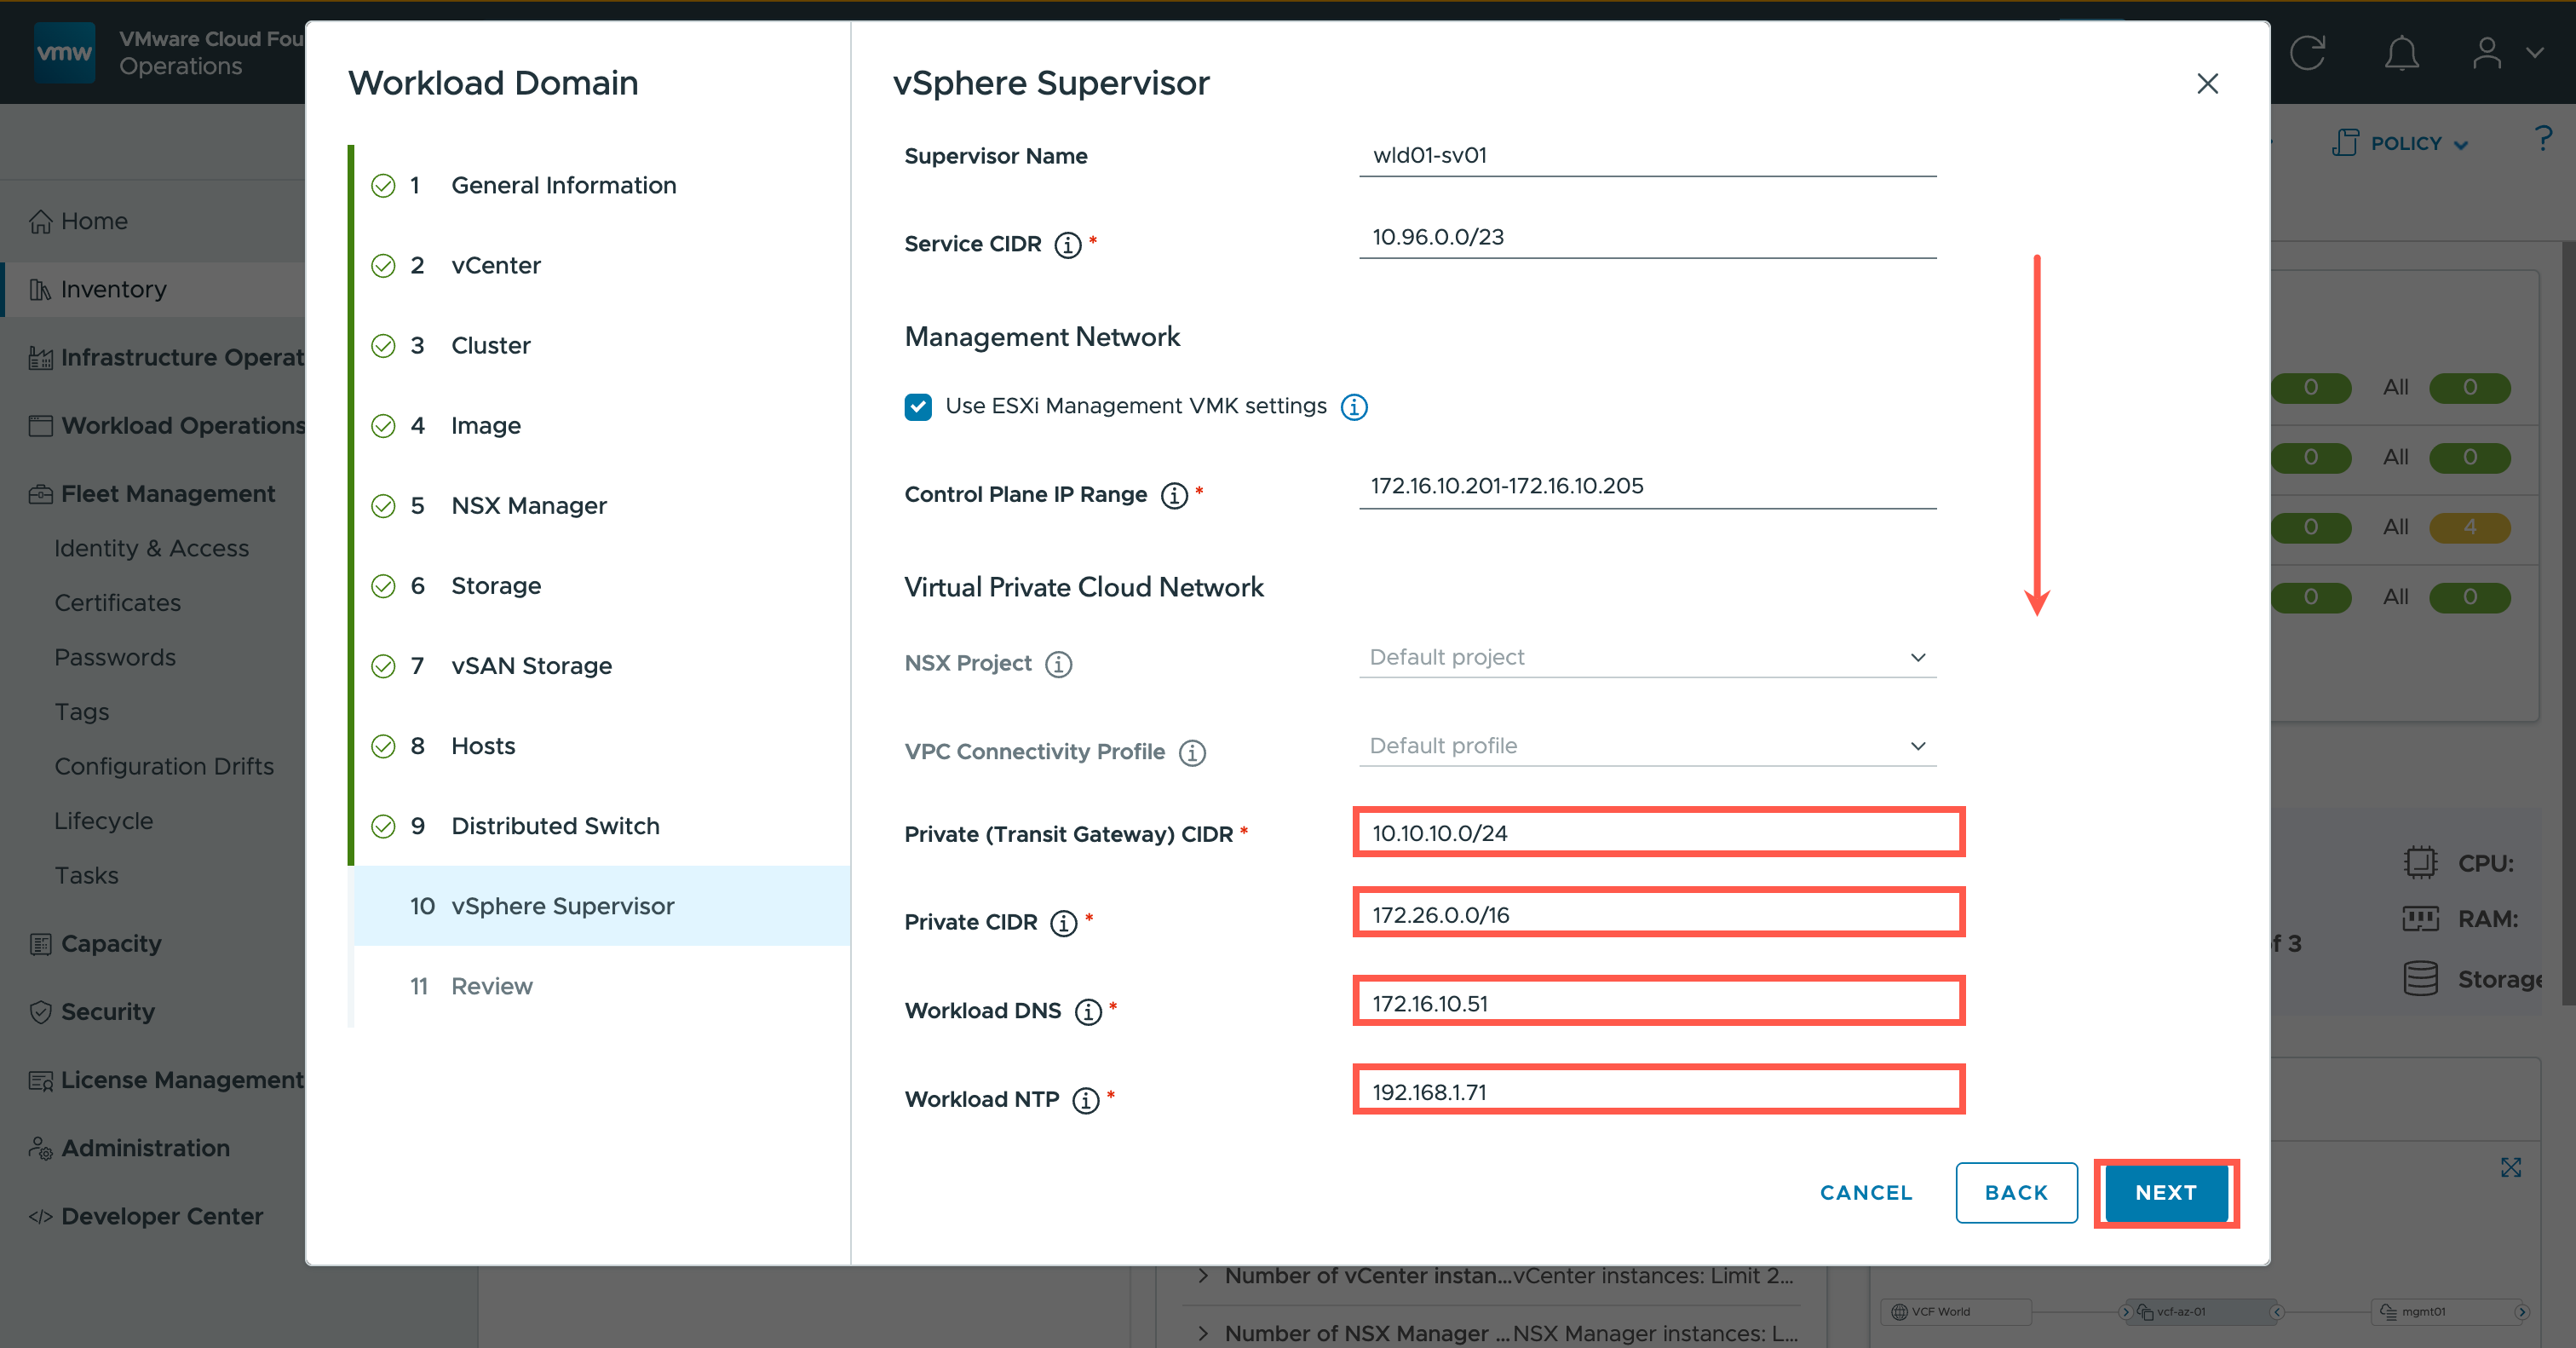The image size is (2576, 1348).
Task: Click the BACK button
Action: [2015, 1192]
